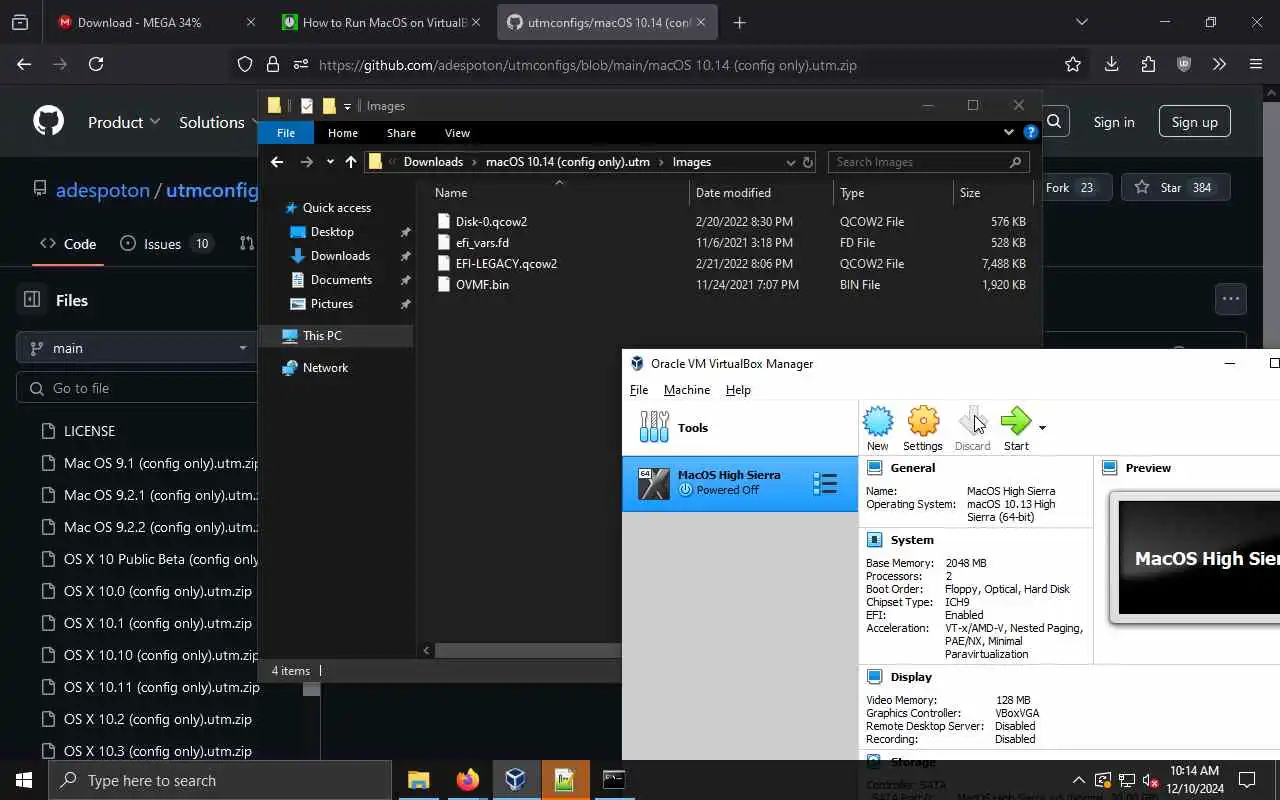The image size is (1280, 800).
Task: Reload the GitHub page
Action: point(96,64)
